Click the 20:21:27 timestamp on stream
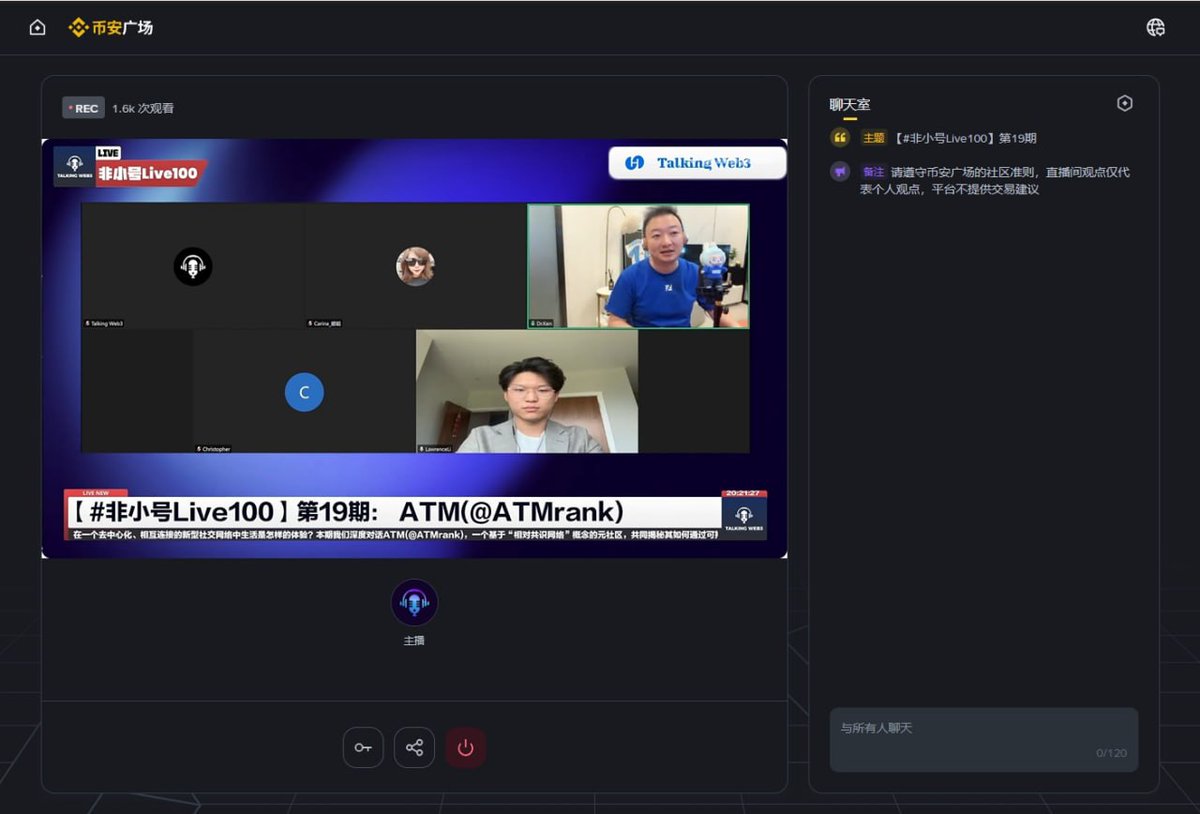1200x814 pixels. pos(744,493)
